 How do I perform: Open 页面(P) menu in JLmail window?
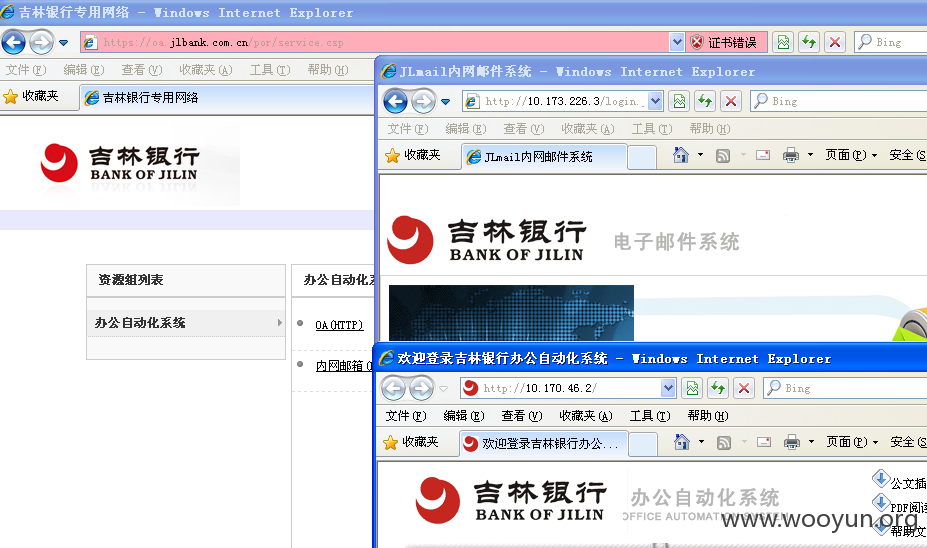pyautogui.click(x=851, y=155)
